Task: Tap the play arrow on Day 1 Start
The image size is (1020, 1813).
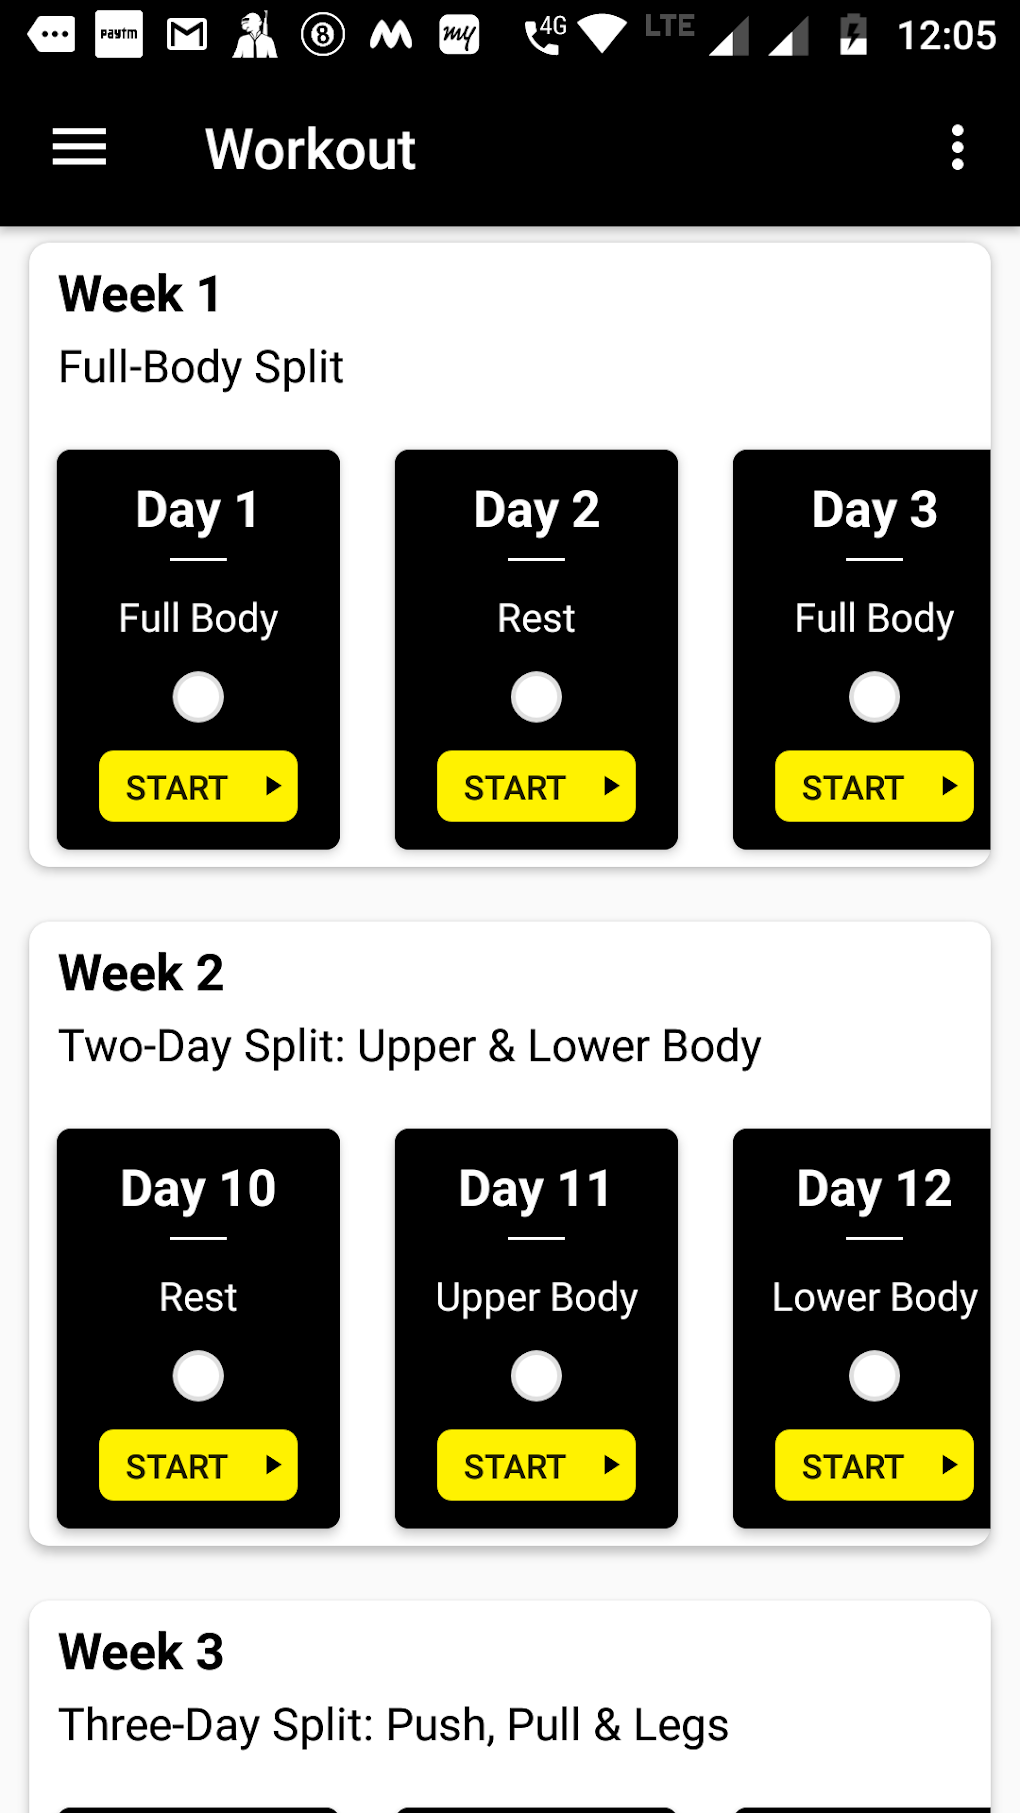Action: pos(273,787)
